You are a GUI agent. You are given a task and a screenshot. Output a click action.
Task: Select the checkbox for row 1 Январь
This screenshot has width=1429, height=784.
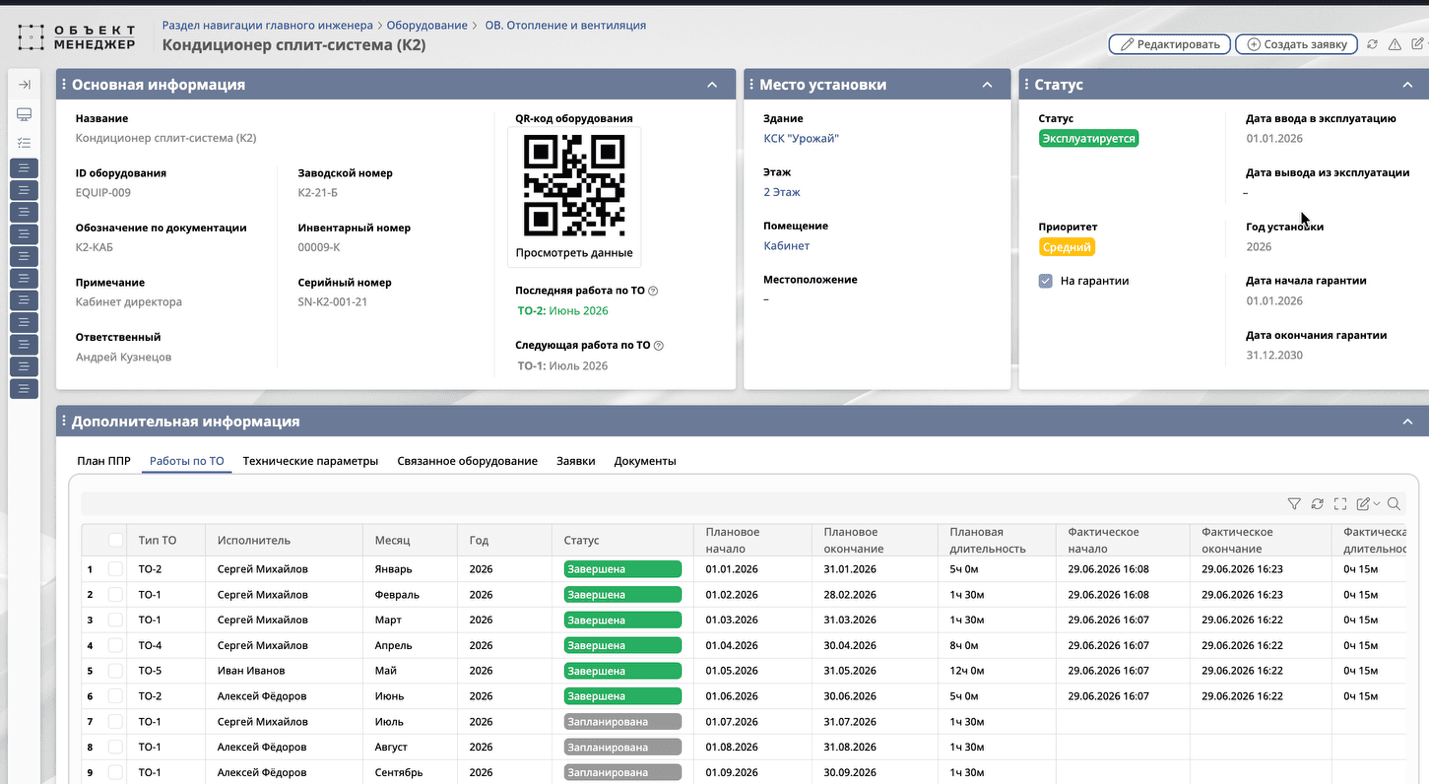[x=116, y=569]
